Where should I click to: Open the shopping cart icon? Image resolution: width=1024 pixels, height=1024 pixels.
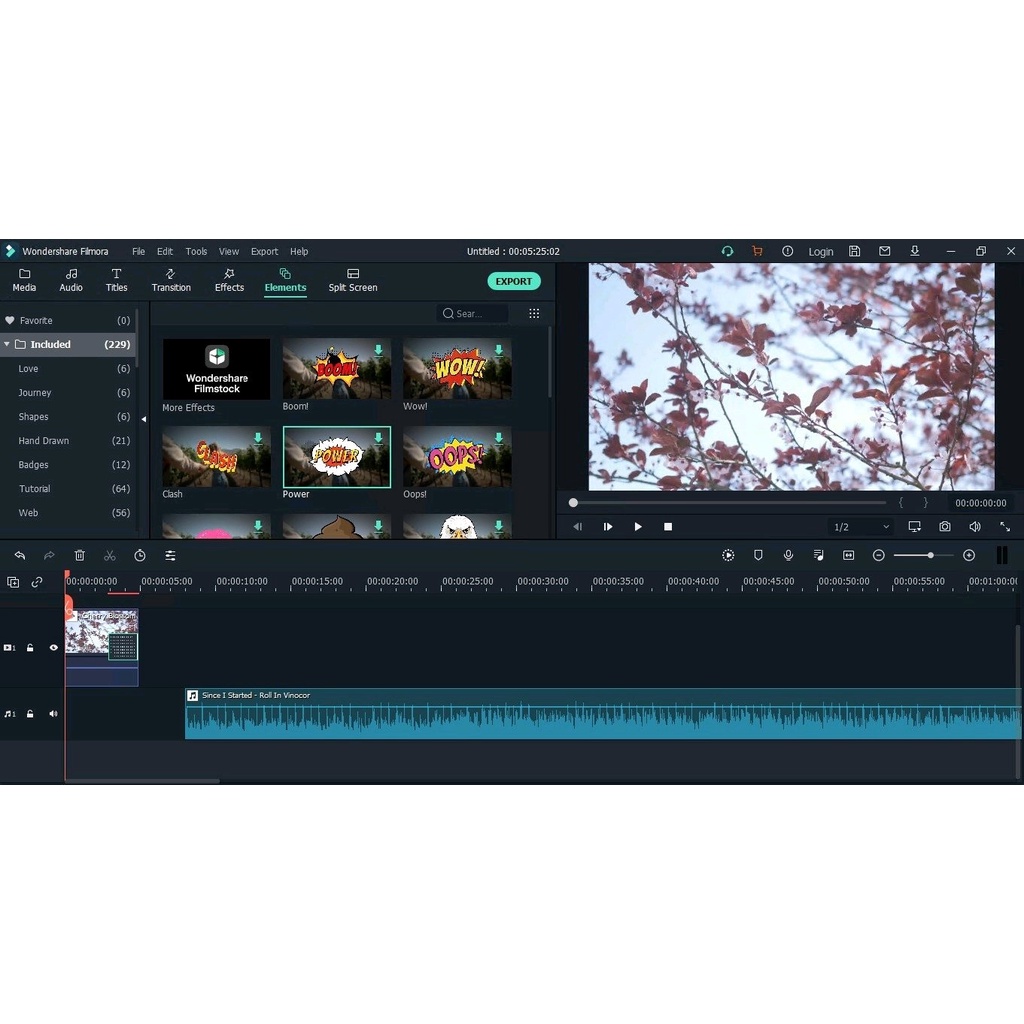757,251
